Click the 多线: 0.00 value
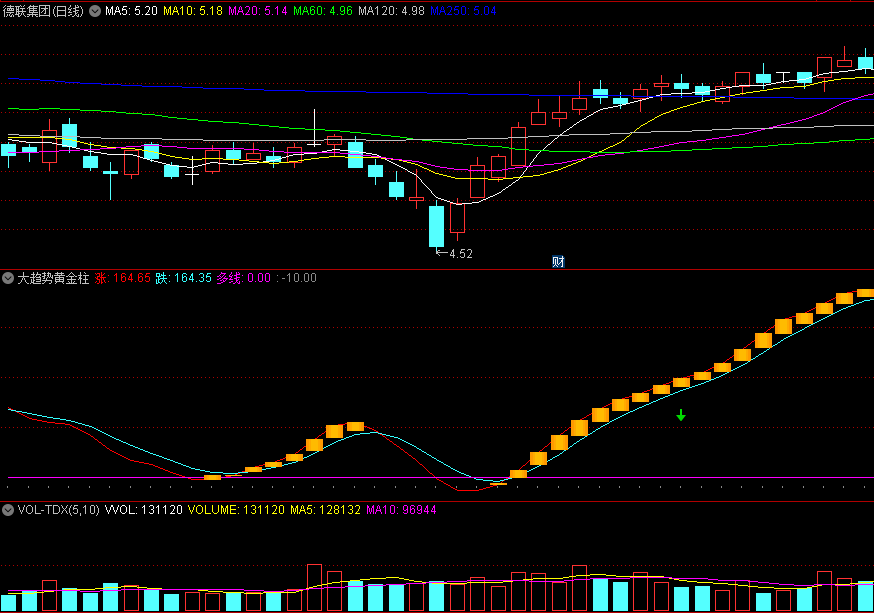 pyautogui.click(x=244, y=278)
